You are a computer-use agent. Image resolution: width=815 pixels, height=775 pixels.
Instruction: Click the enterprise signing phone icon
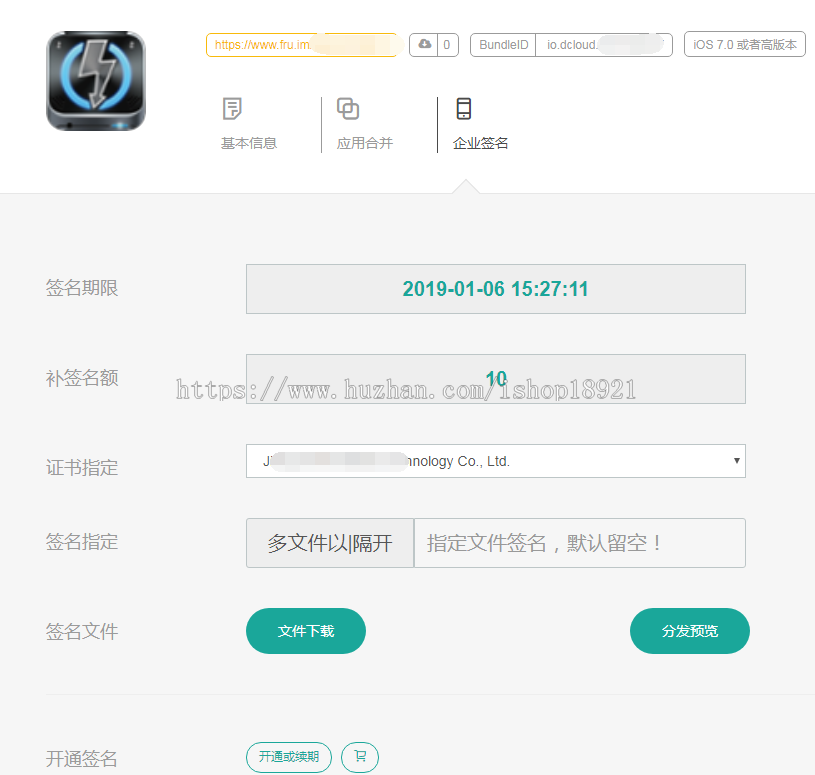[x=464, y=109]
